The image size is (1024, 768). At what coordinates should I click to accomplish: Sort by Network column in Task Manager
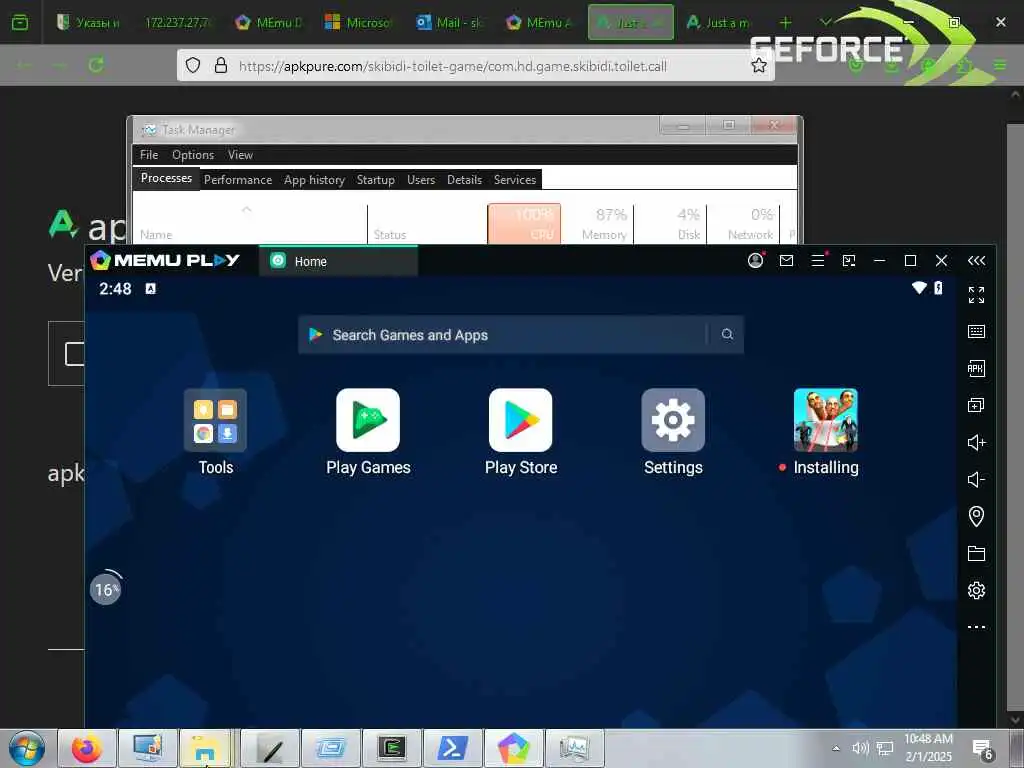click(x=743, y=224)
